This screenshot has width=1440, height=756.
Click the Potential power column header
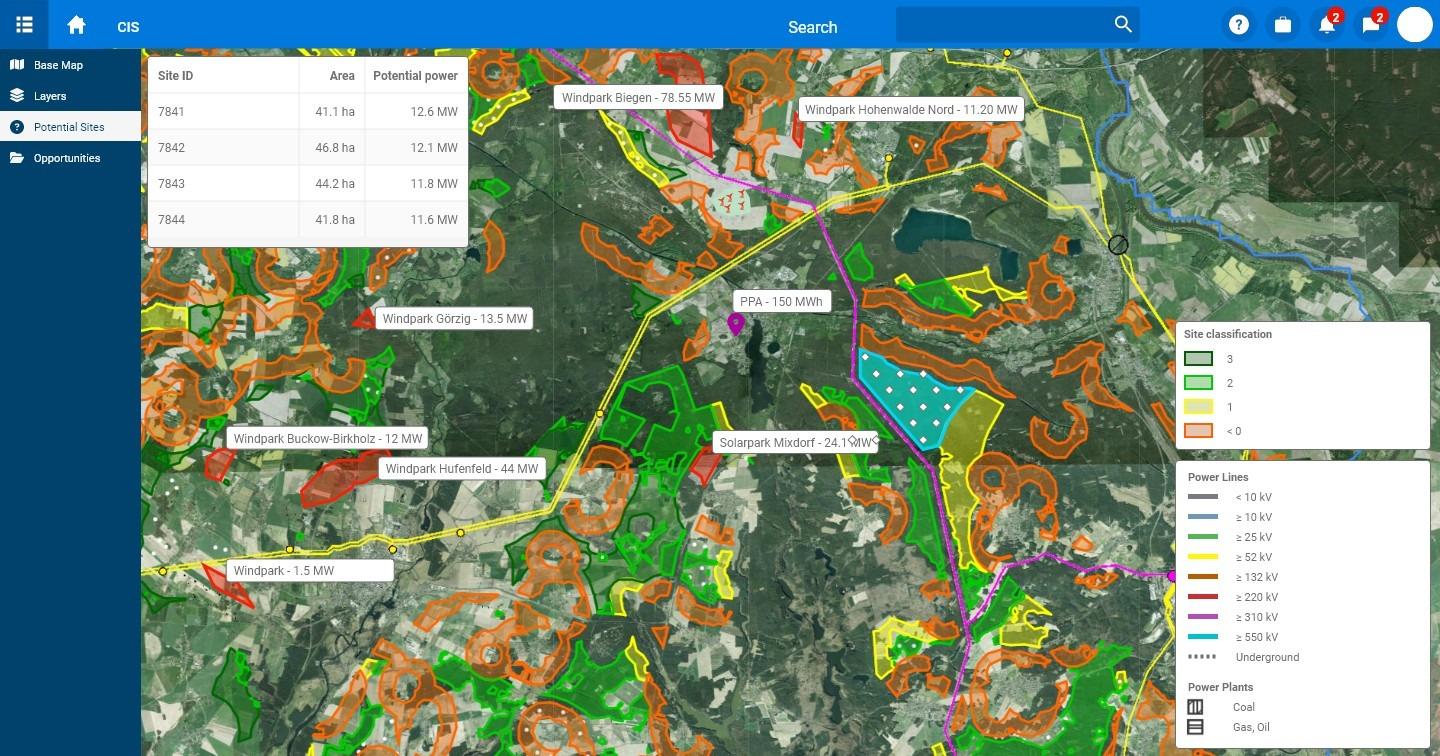click(415, 75)
